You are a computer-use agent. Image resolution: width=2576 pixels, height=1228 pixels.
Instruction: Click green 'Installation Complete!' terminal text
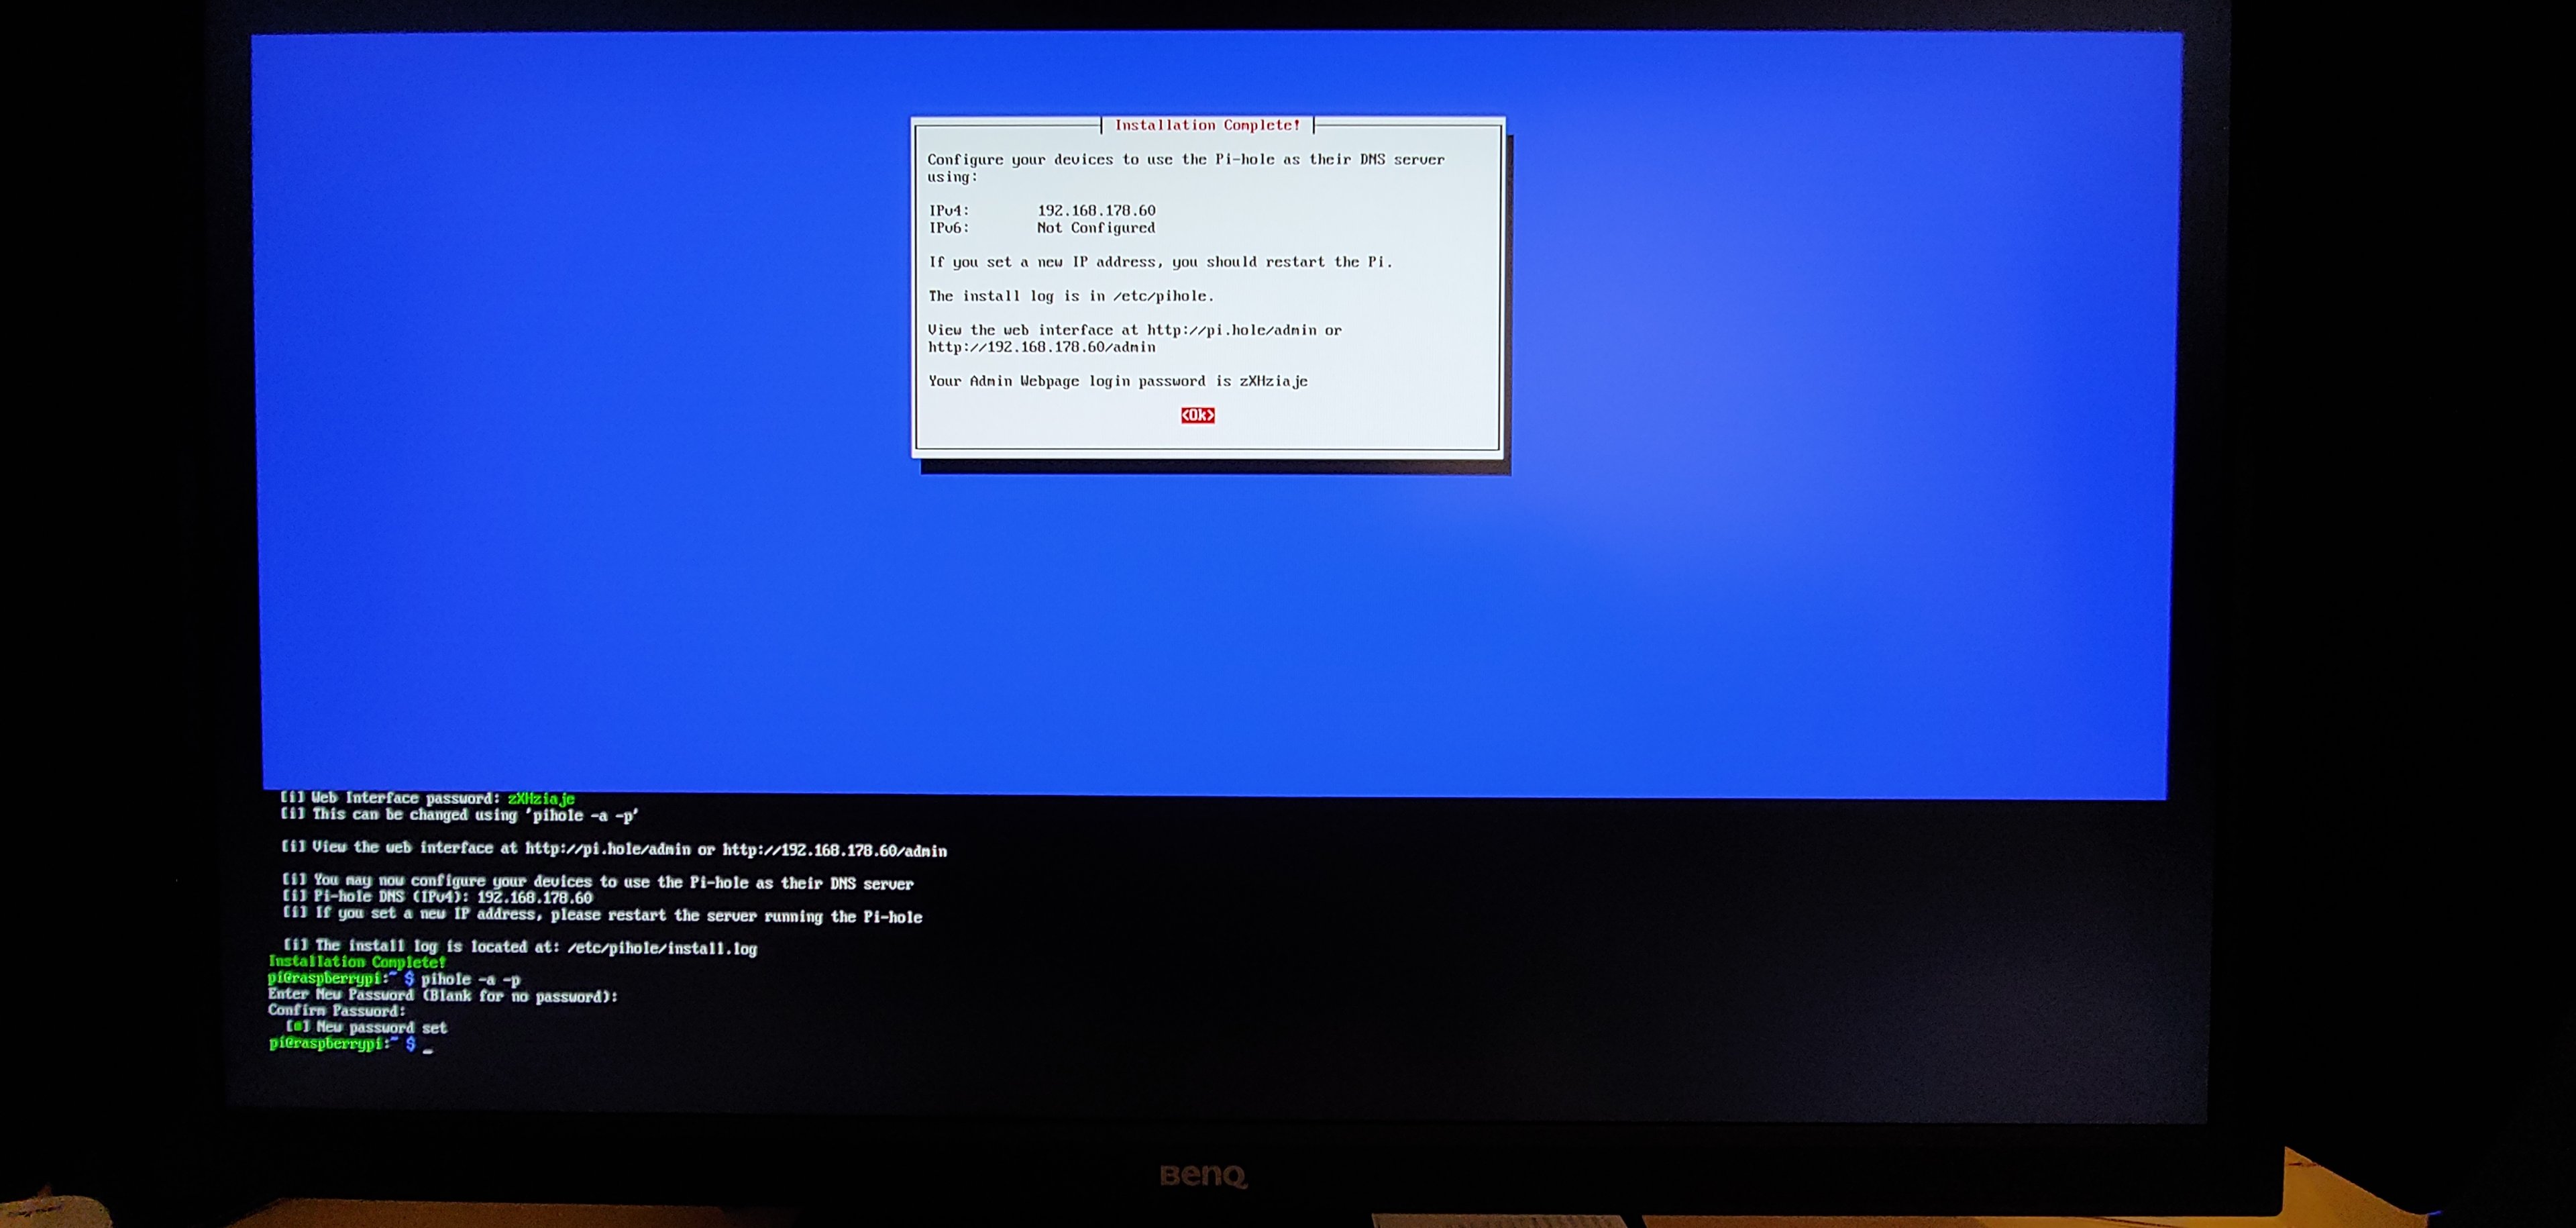pyautogui.click(x=357, y=962)
